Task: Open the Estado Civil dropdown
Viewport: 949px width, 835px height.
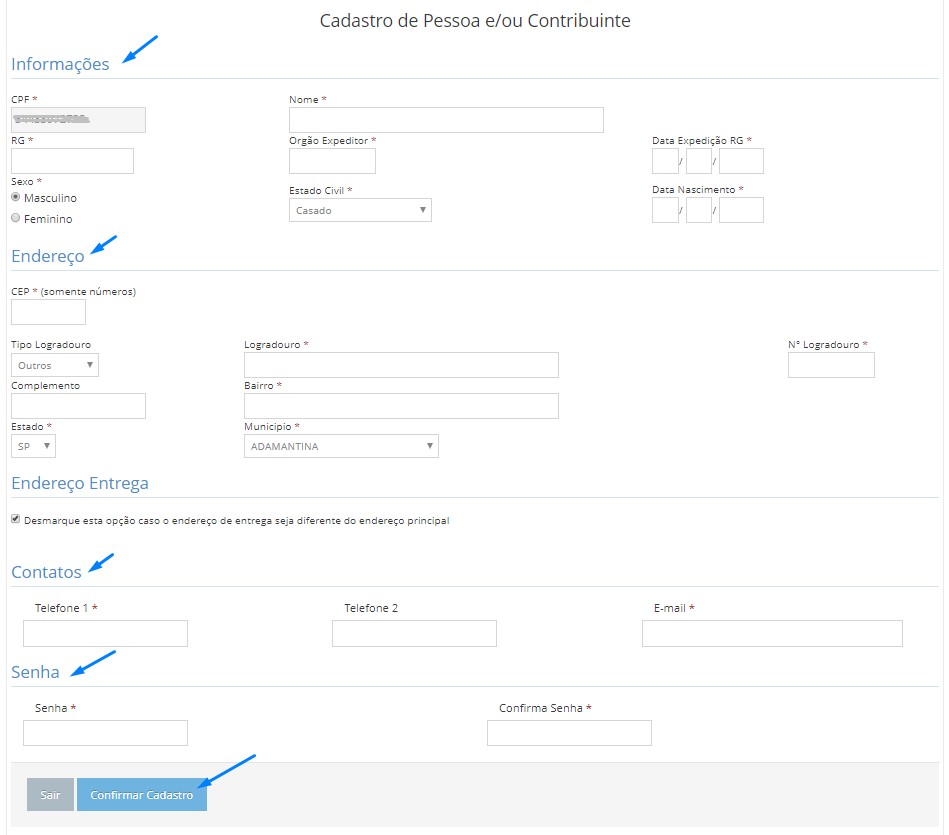Action: pos(360,210)
